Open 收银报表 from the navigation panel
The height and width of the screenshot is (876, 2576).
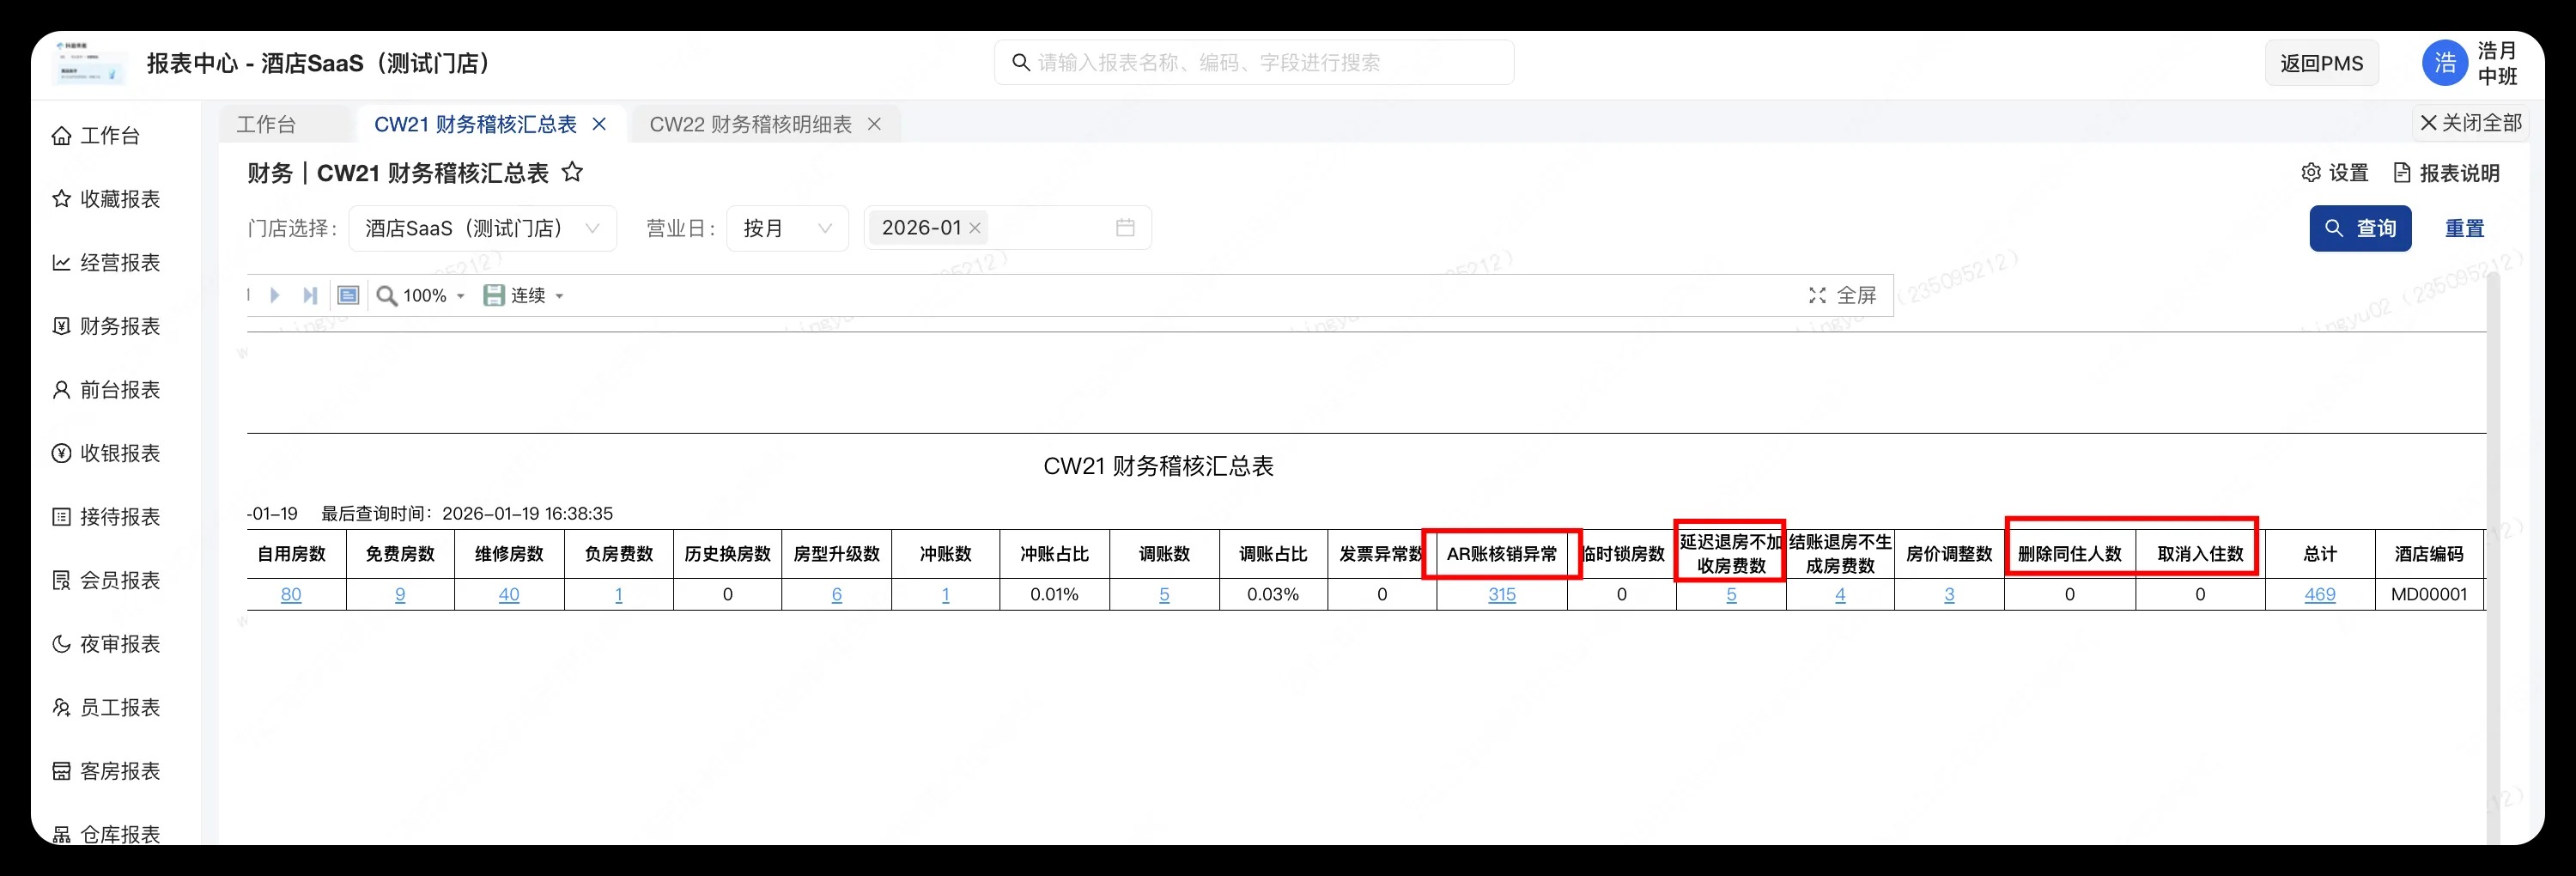(x=120, y=453)
